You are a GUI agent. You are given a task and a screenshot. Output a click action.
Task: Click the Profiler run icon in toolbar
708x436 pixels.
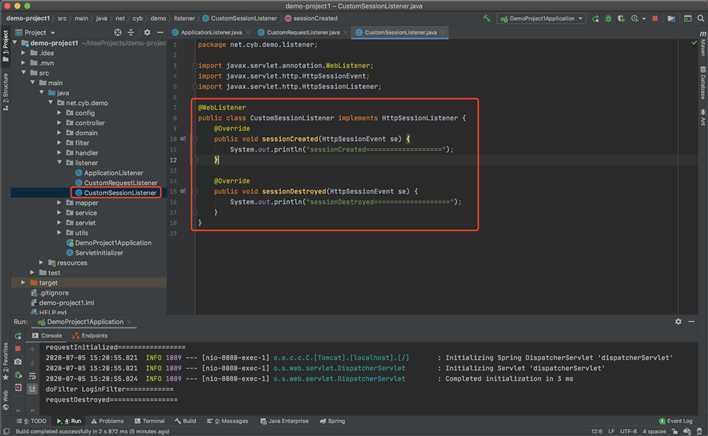coord(635,19)
